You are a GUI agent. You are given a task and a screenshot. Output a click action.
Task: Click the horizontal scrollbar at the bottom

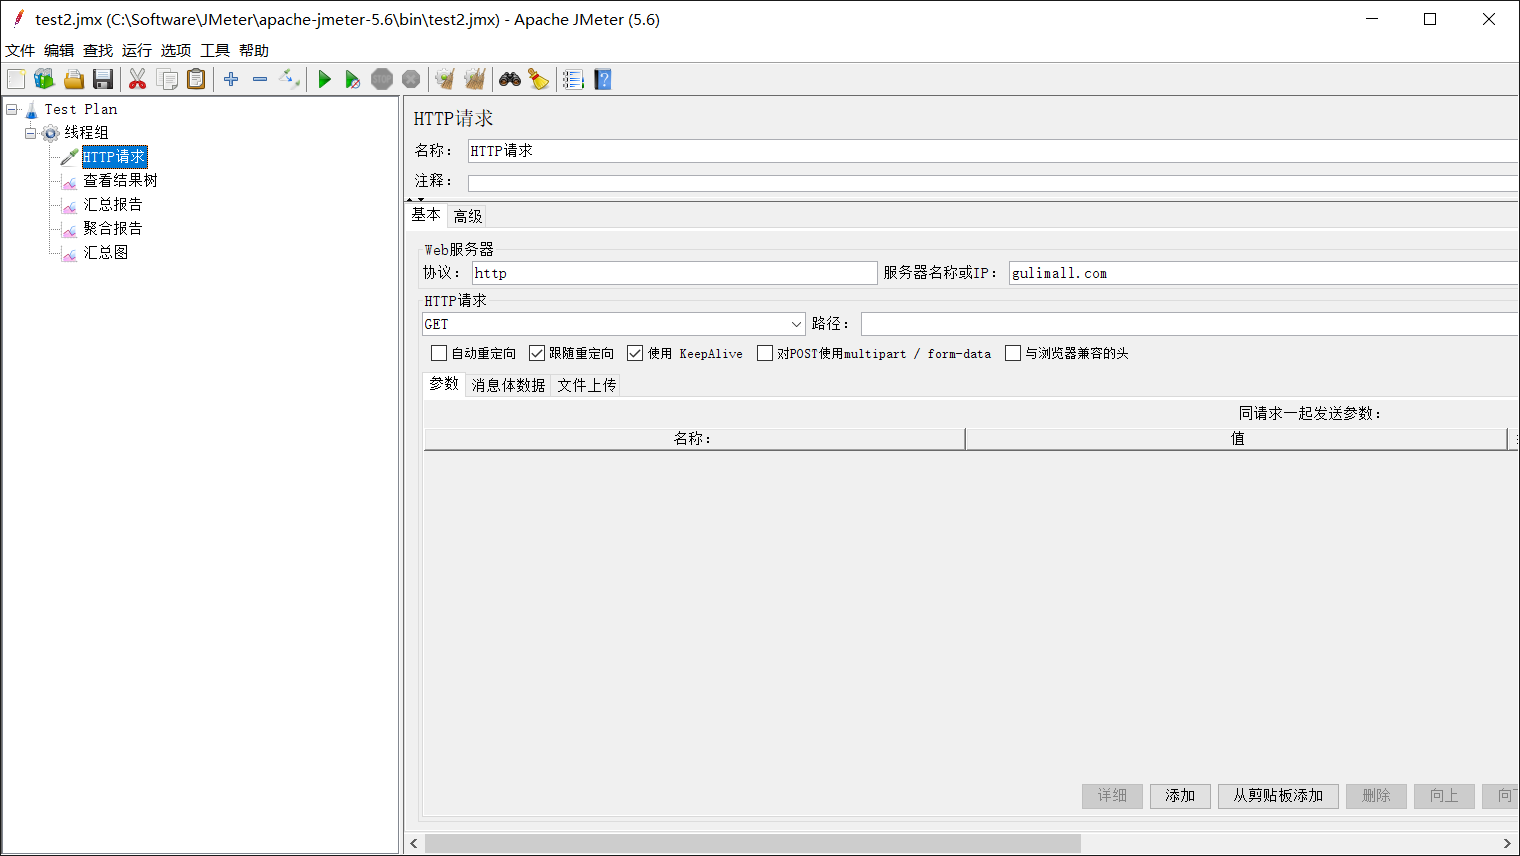[752, 844]
